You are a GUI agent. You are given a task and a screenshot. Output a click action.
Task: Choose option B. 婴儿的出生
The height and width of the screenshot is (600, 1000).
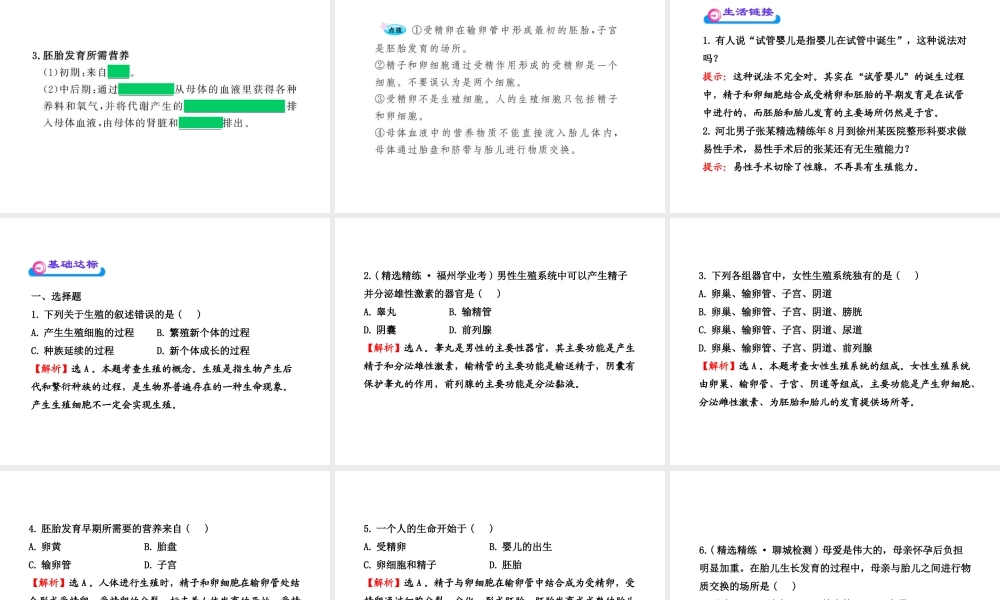tap(520, 546)
